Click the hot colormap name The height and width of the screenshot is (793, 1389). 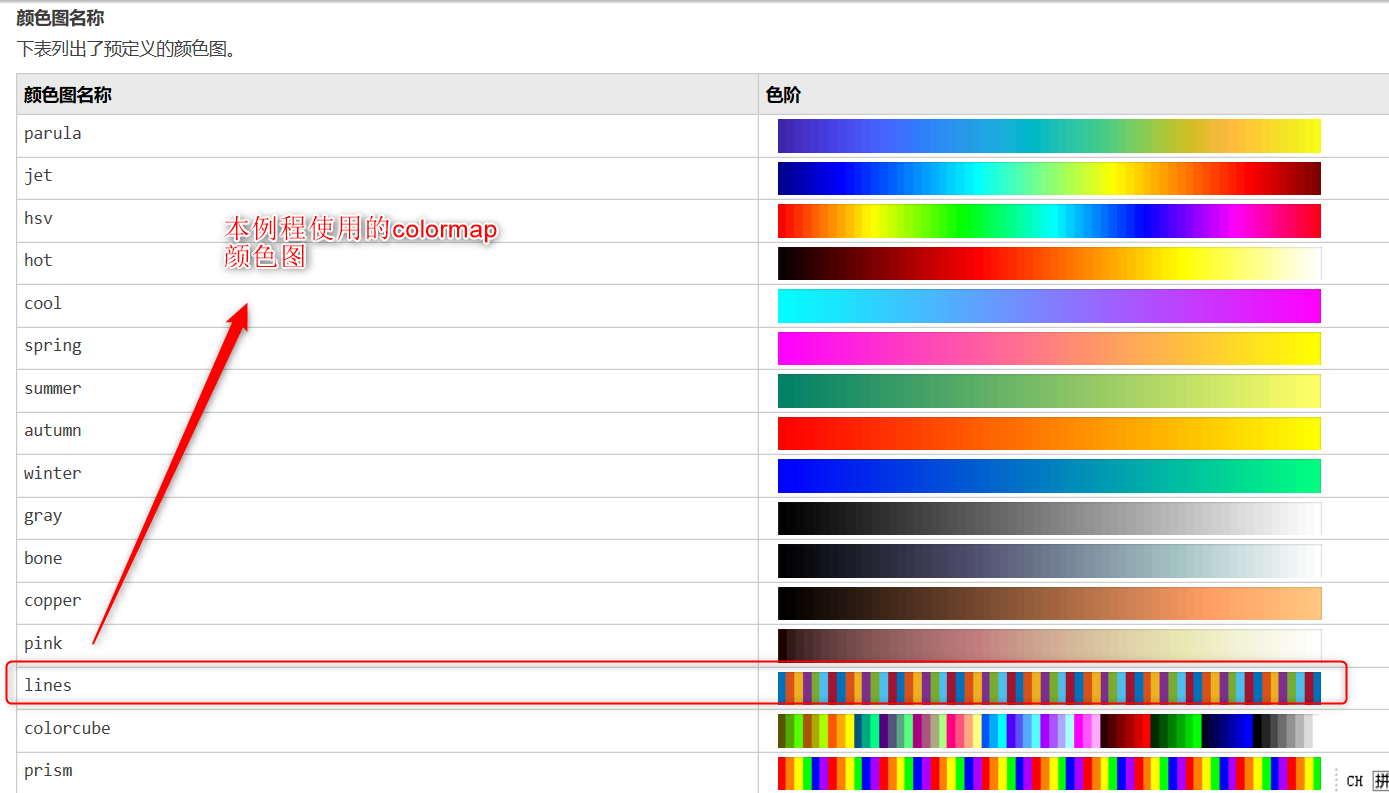point(38,261)
